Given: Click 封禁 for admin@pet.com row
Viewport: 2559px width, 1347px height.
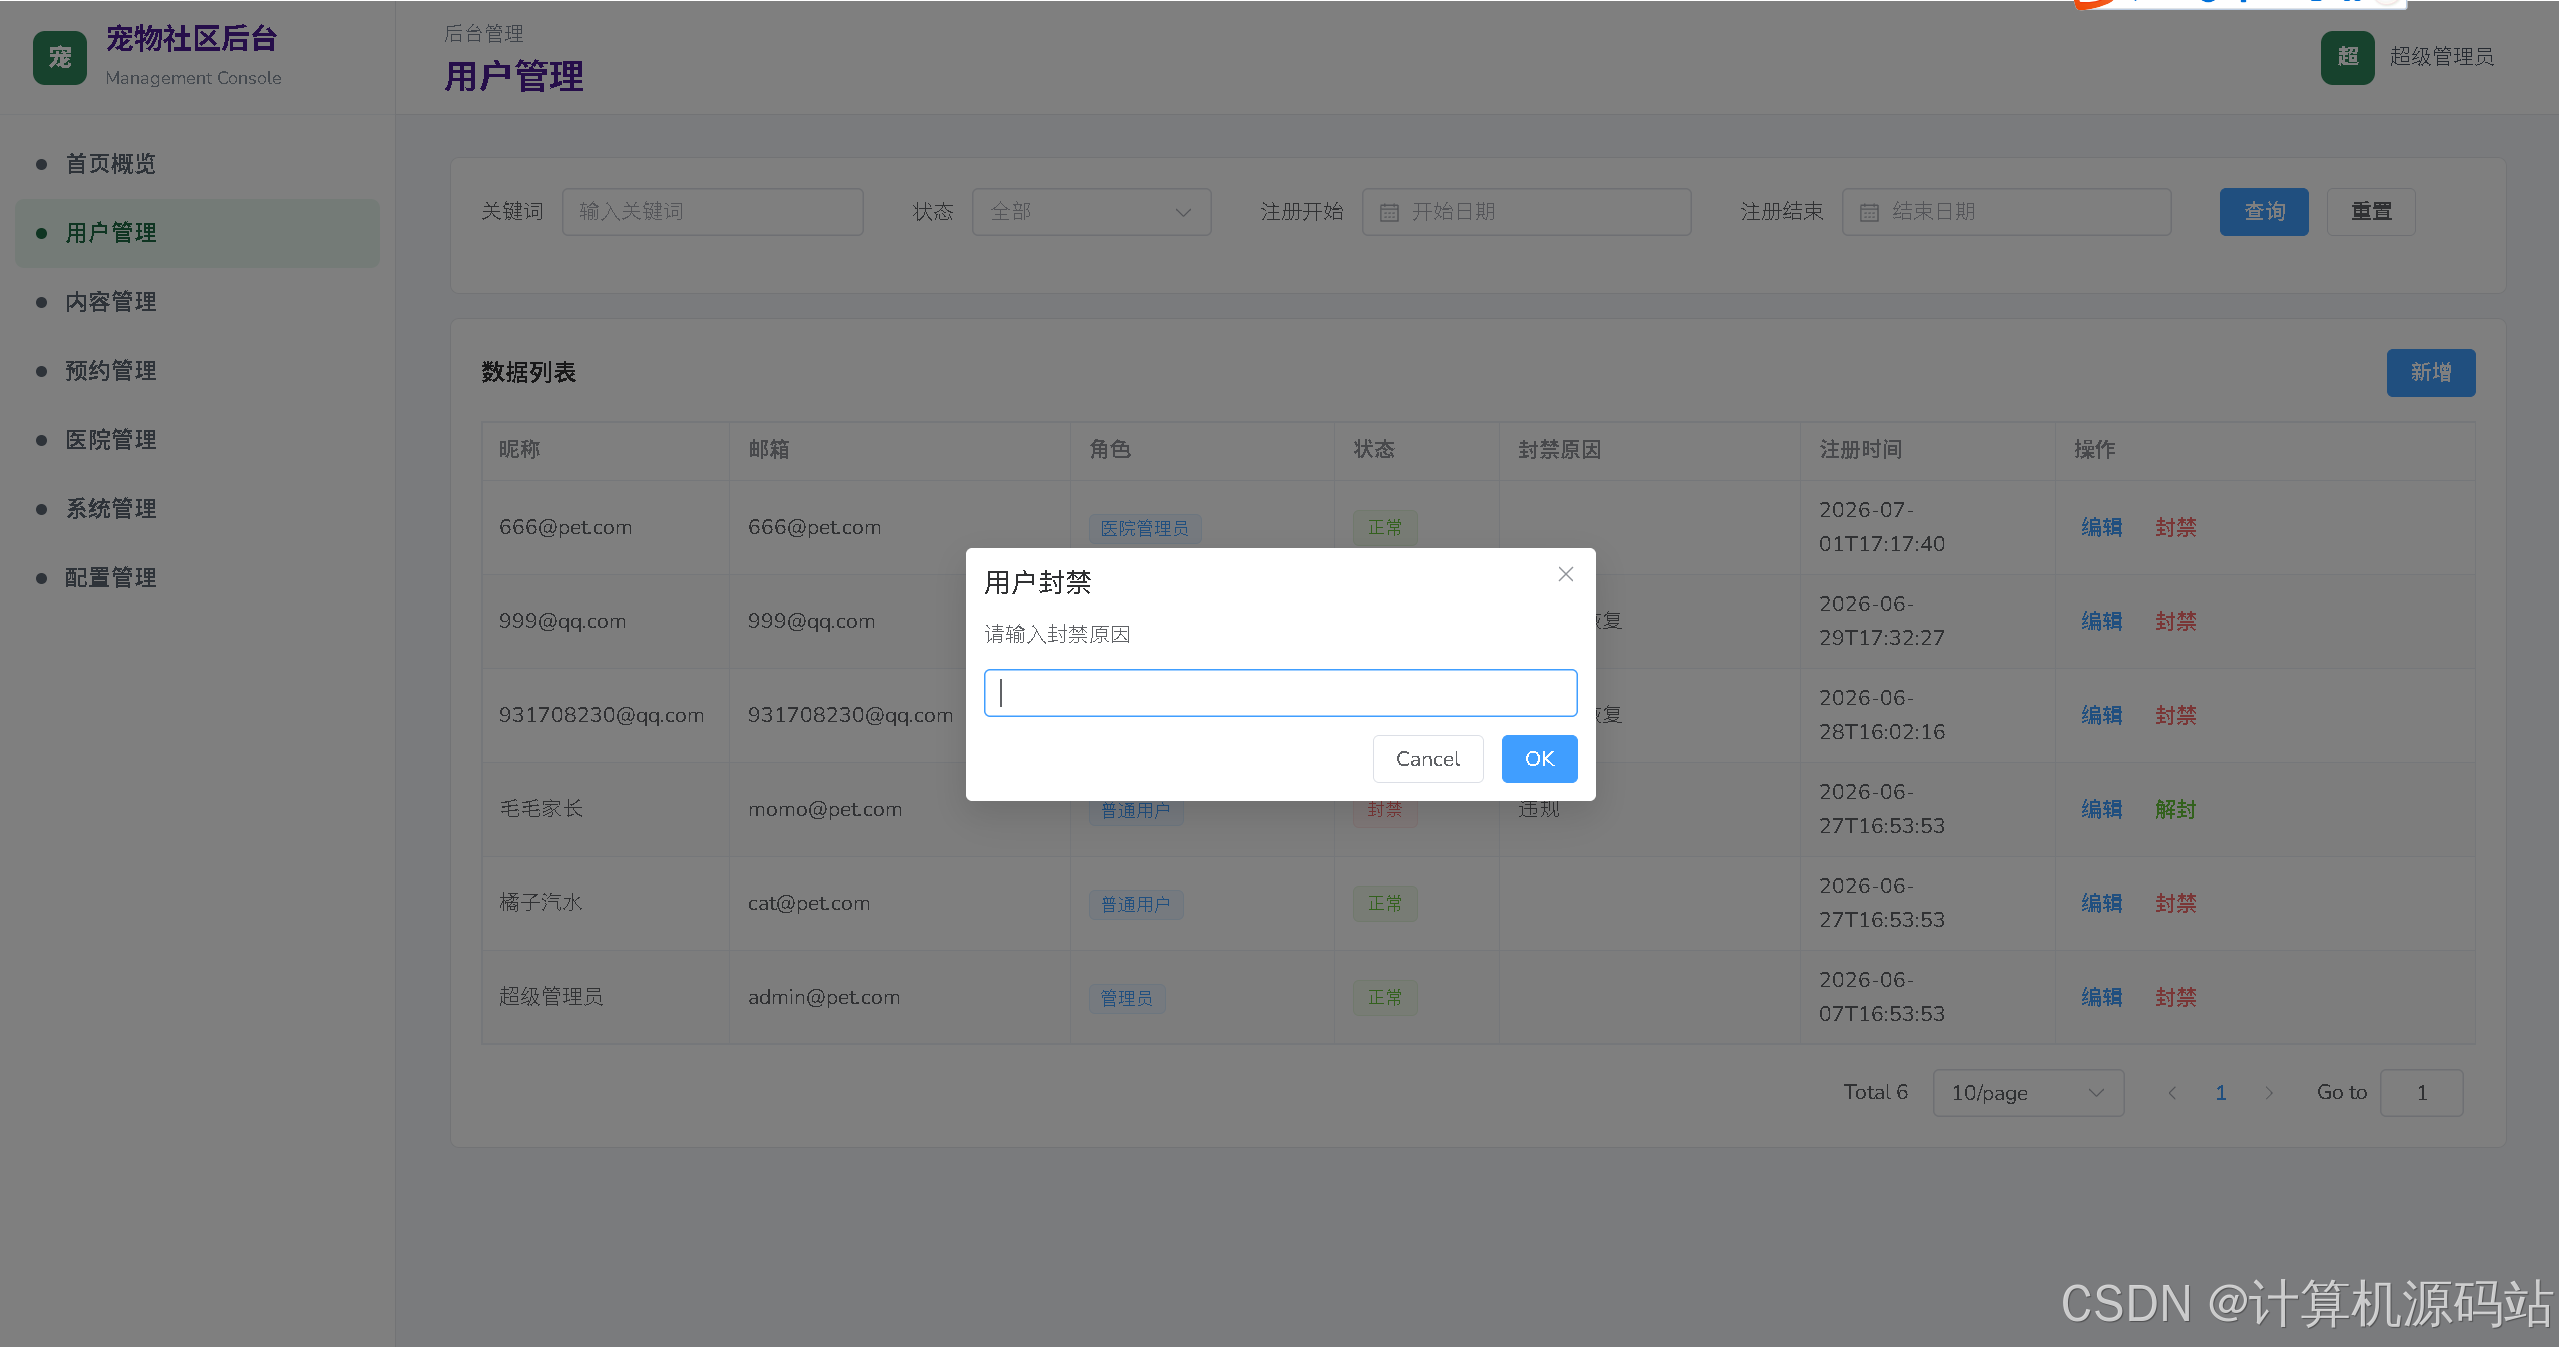Looking at the screenshot, I should coord(2175,997).
